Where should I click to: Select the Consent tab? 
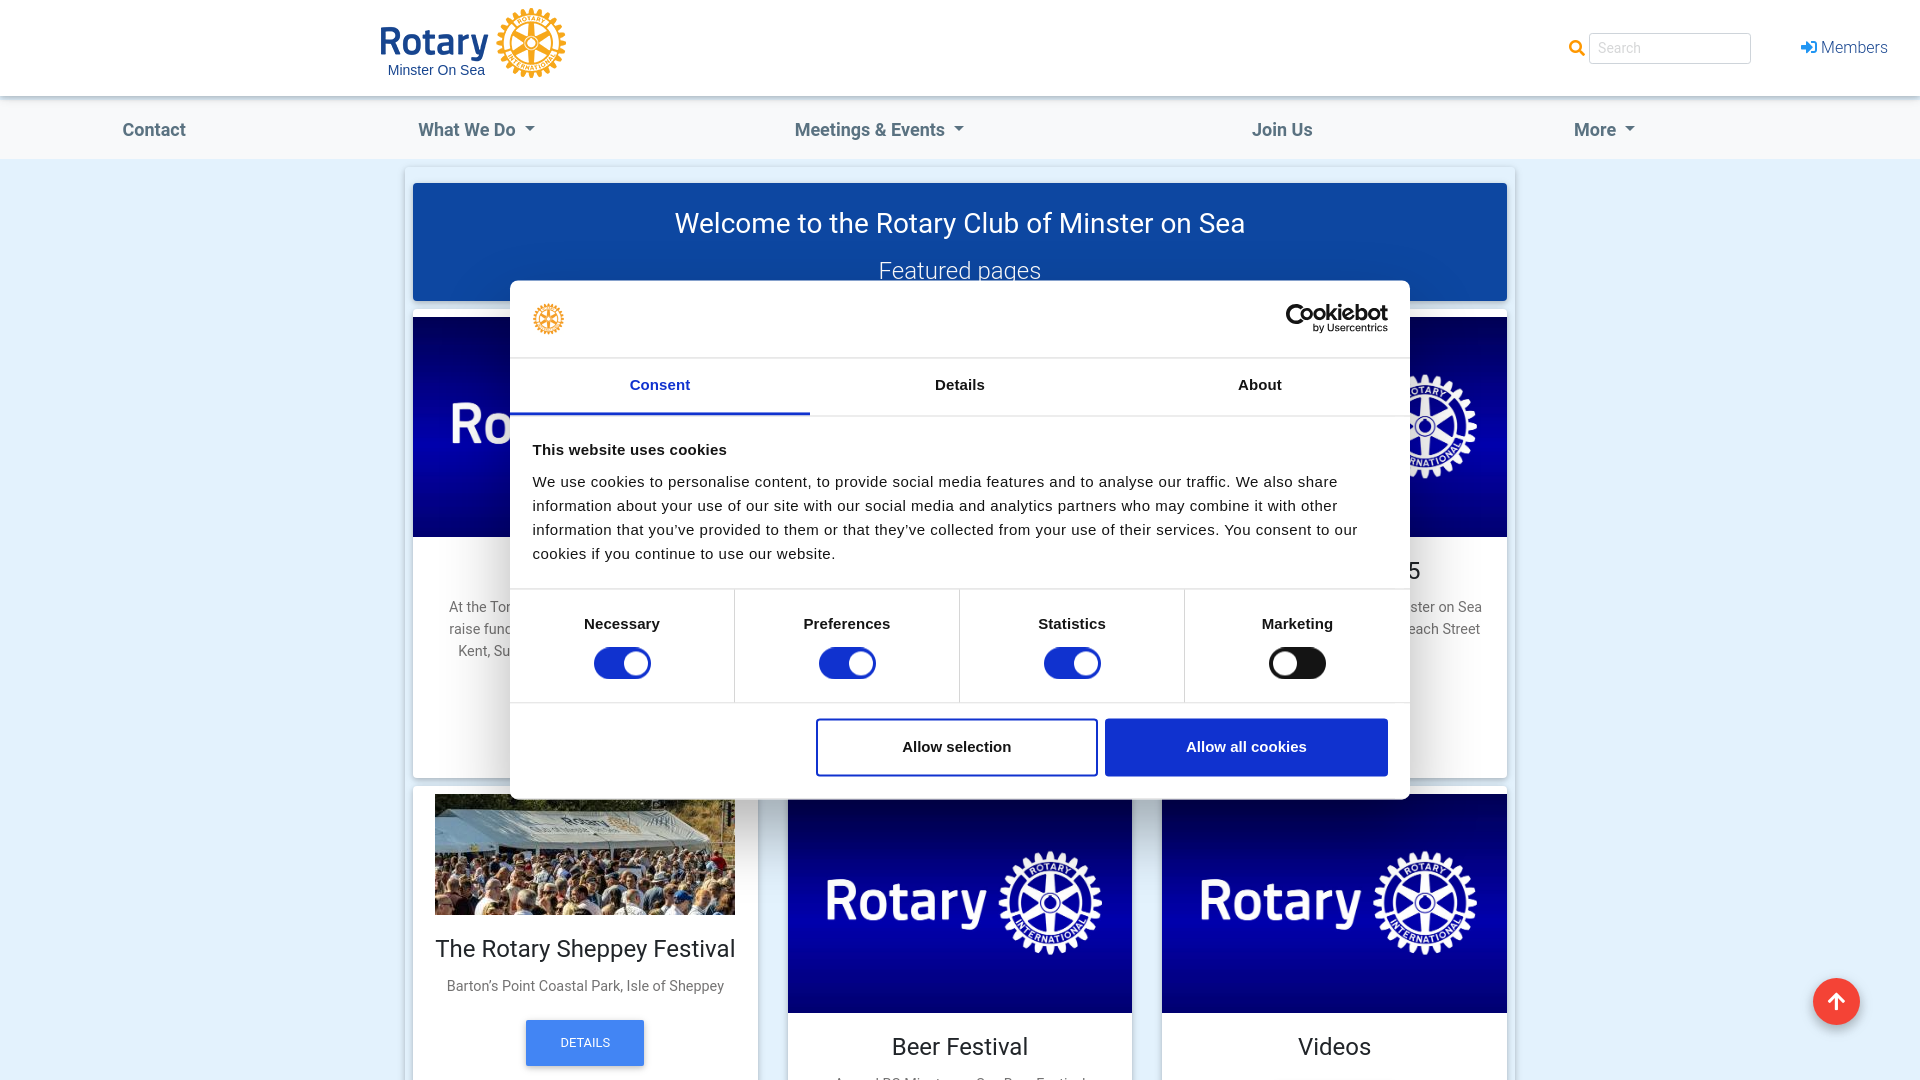tap(660, 386)
